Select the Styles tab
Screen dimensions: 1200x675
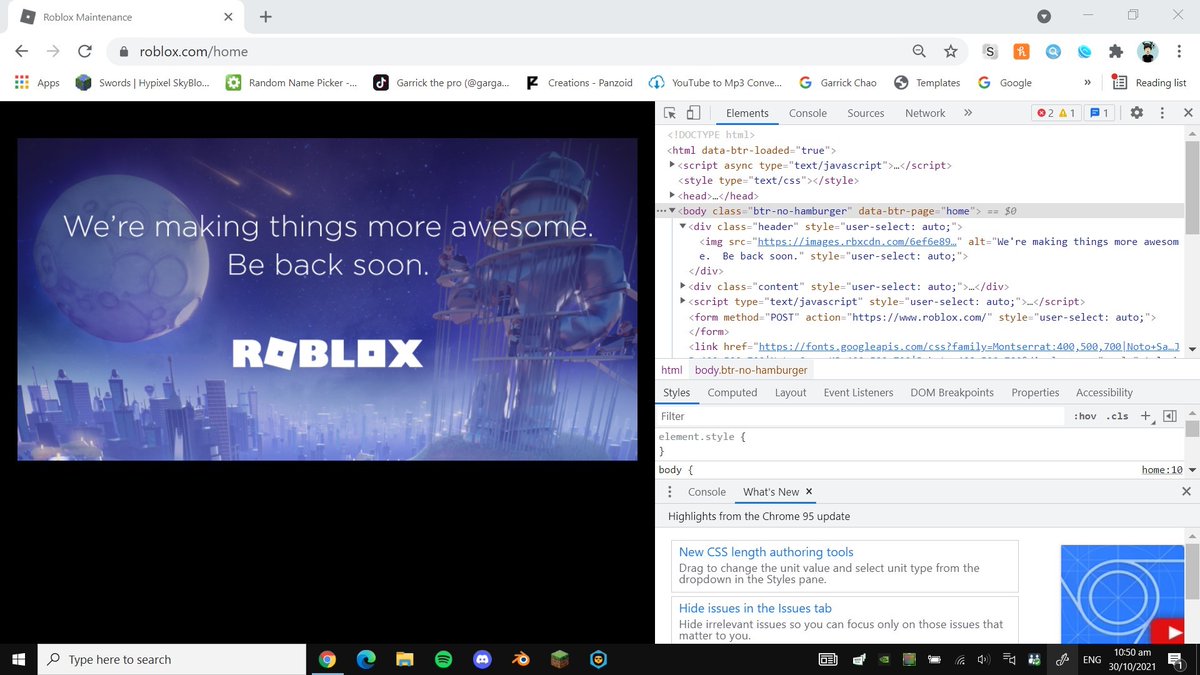[676, 392]
